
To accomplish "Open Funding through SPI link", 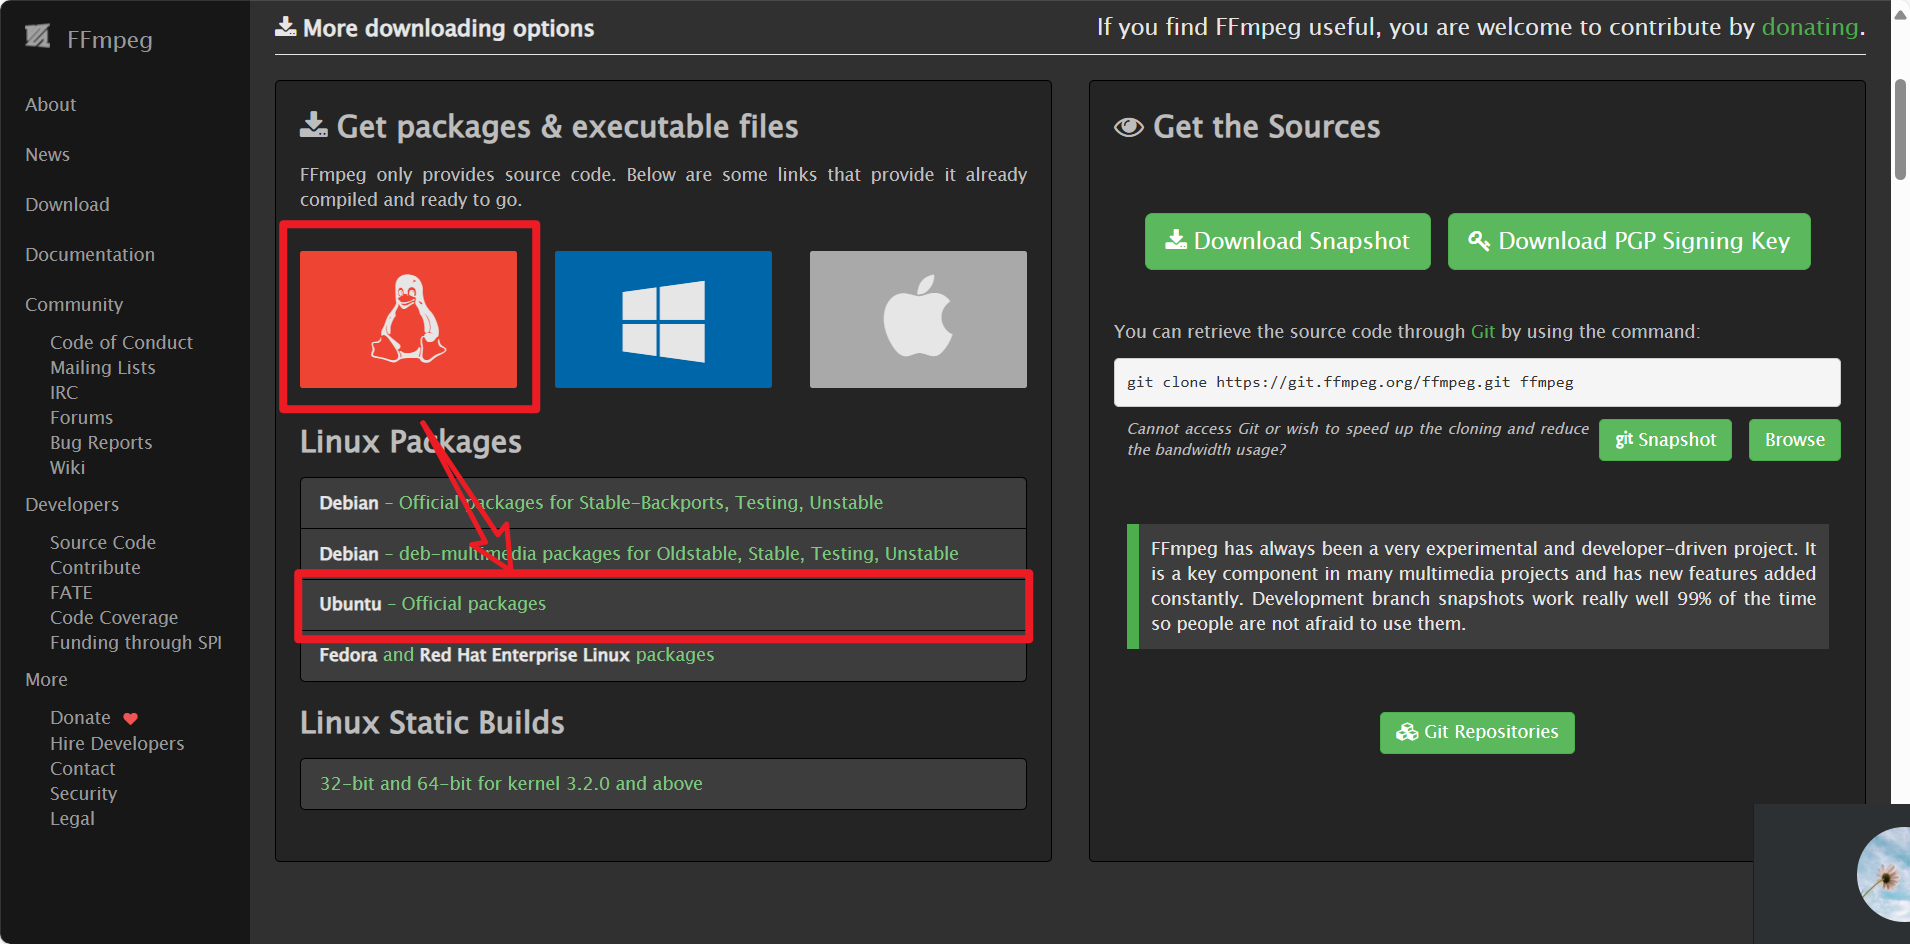I will tap(136, 642).
